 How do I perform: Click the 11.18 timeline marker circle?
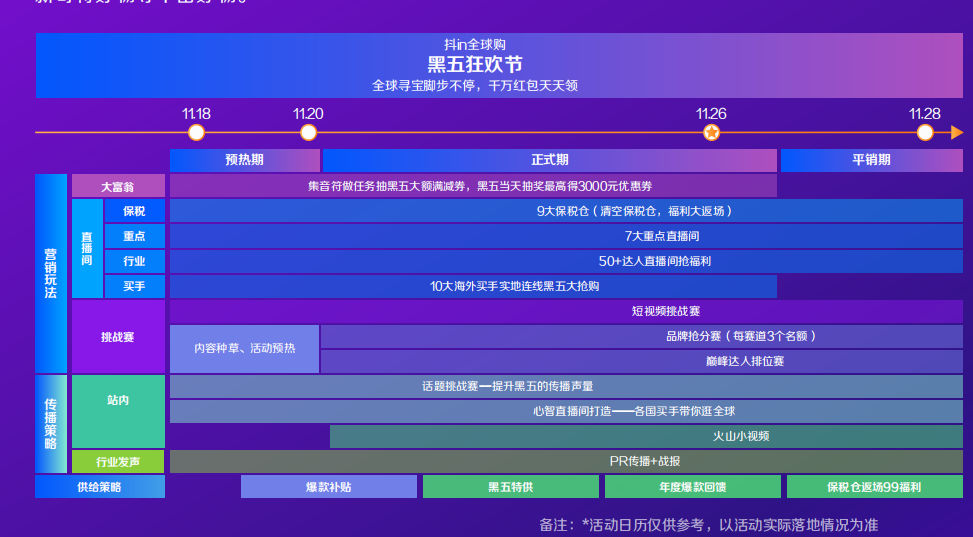click(x=196, y=133)
